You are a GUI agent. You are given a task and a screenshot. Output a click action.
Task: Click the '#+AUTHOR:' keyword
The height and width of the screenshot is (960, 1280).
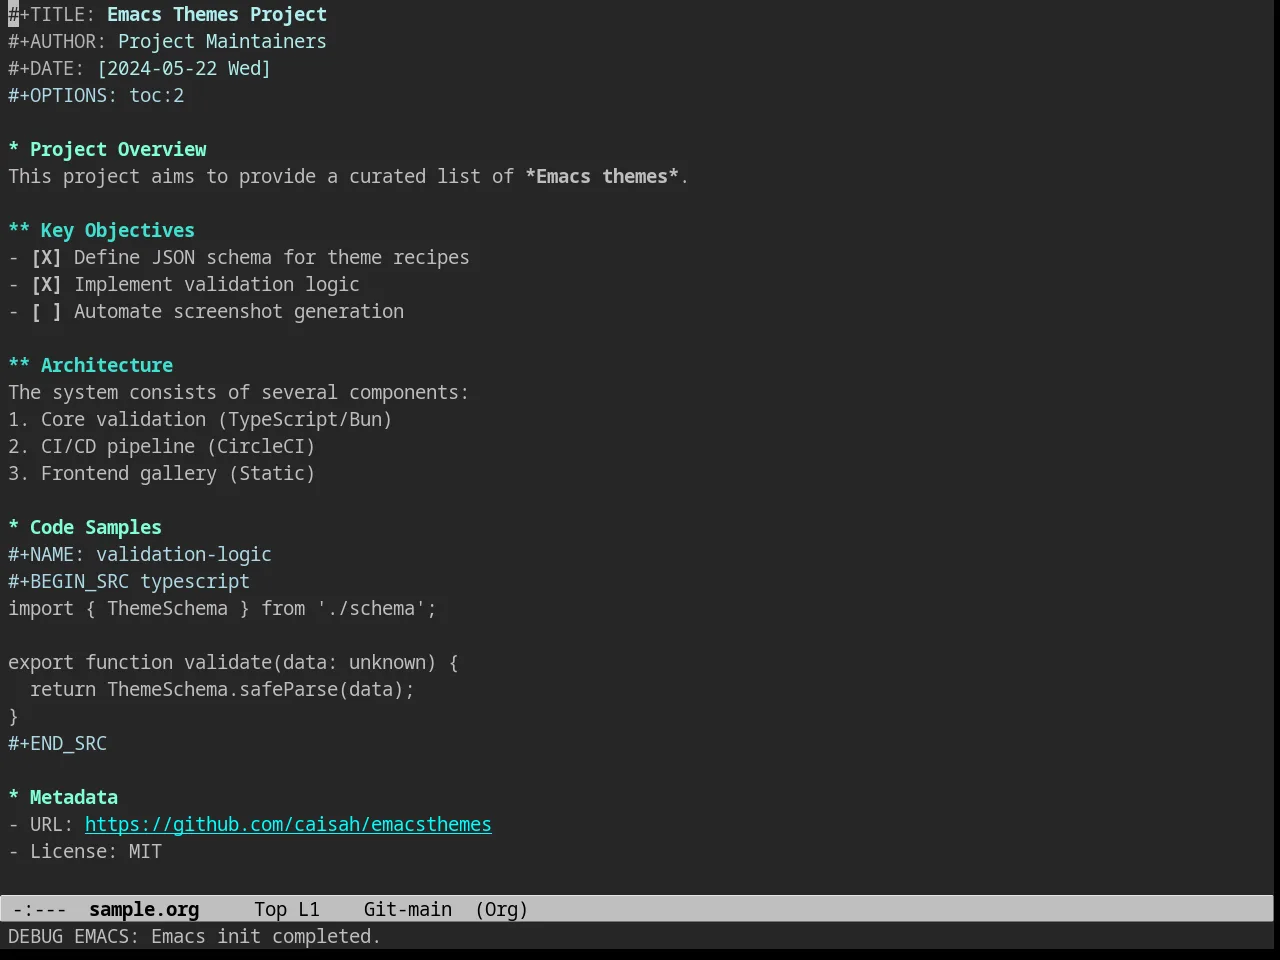57,42
